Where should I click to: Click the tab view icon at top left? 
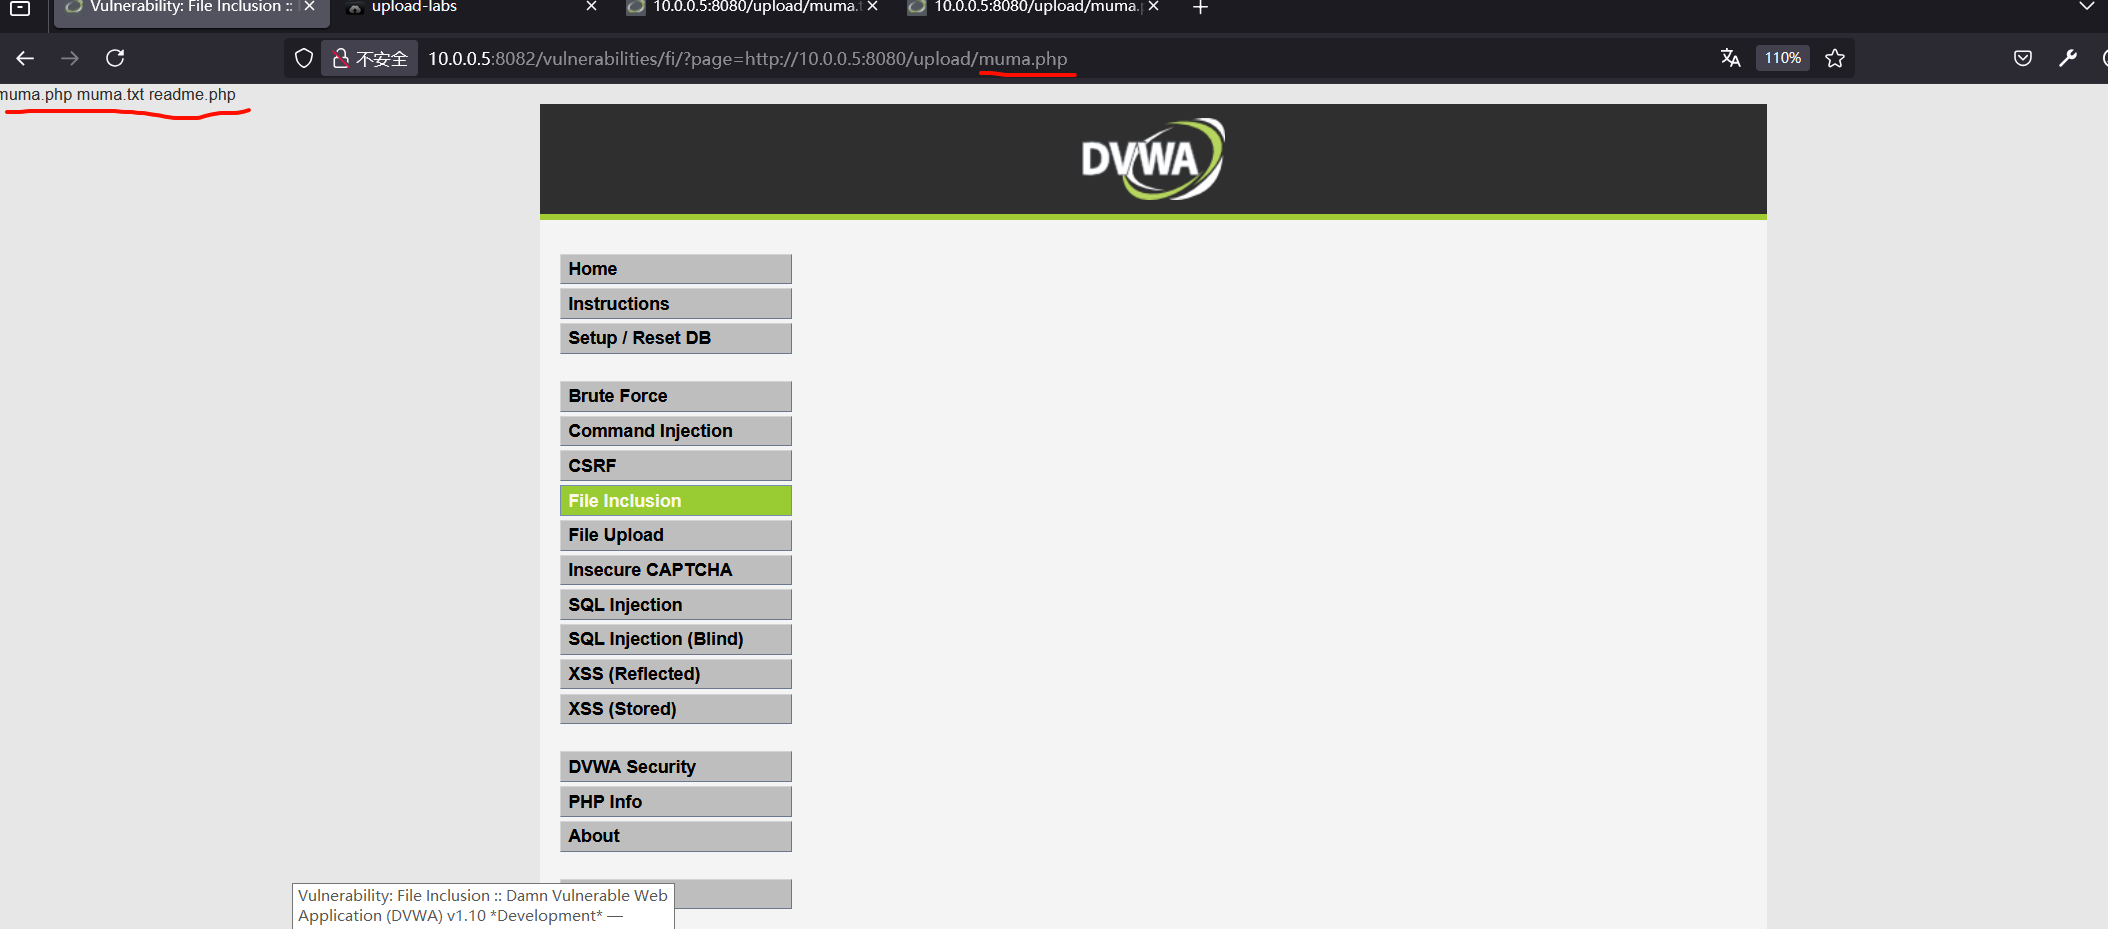point(20,8)
